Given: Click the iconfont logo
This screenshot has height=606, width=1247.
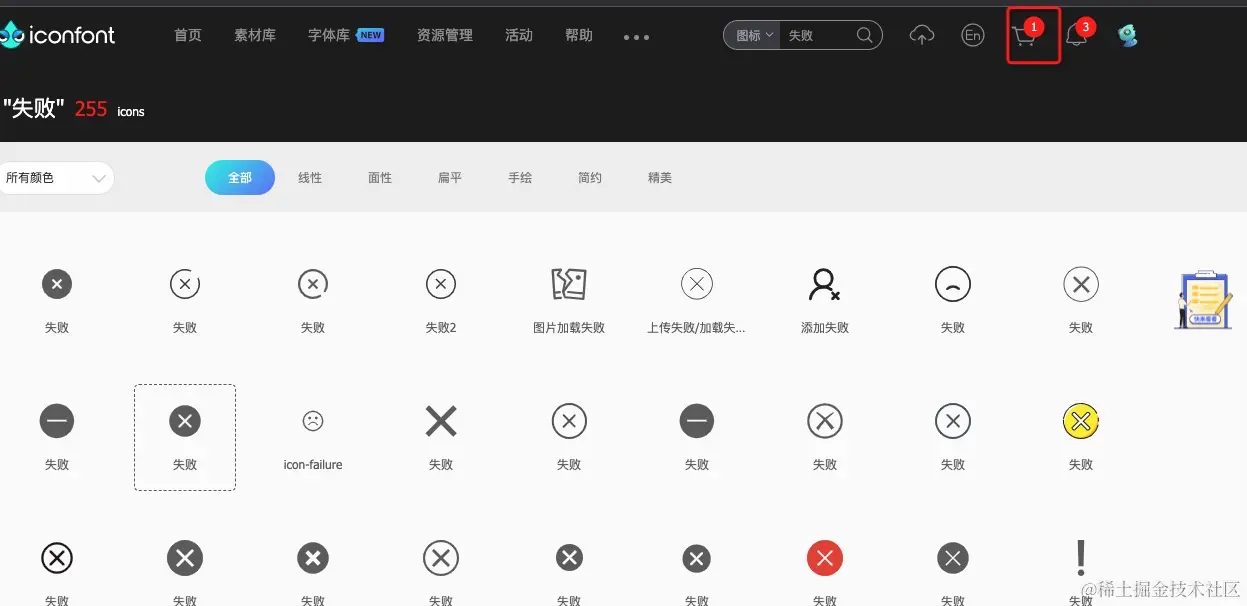Looking at the screenshot, I should 57,35.
